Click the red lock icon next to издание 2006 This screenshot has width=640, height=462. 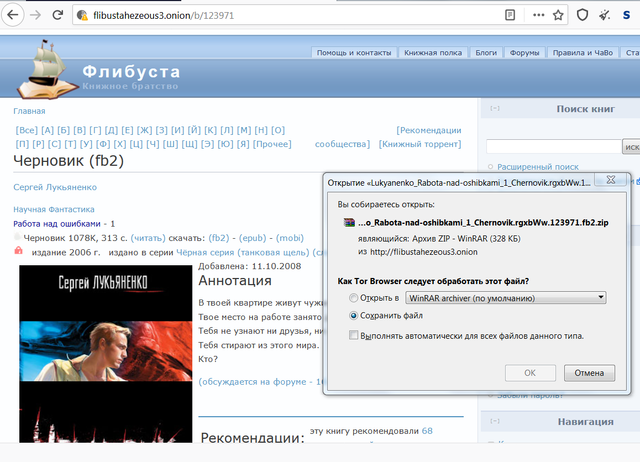pyautogui.click(x=18, y=250)
